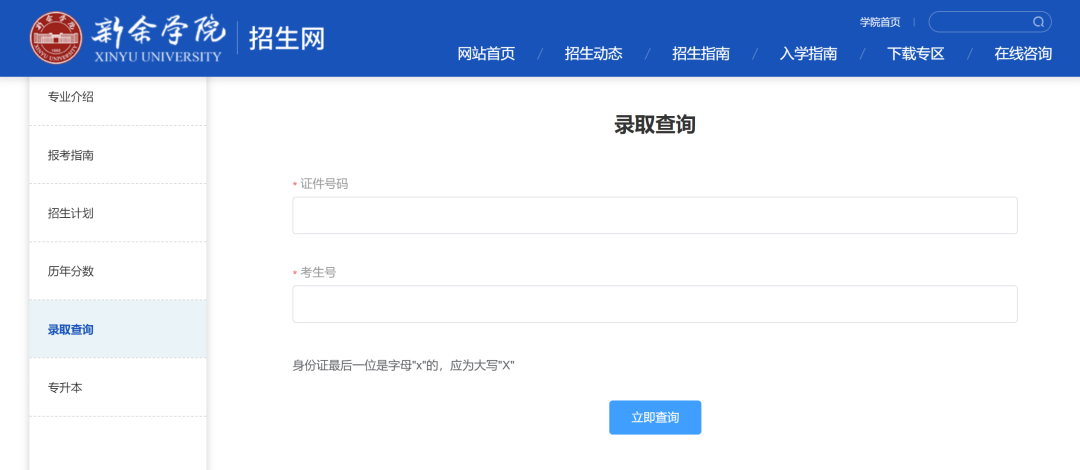Select 录取查询 in the sidebar
1080x470 pixels.
coord(118,329)
